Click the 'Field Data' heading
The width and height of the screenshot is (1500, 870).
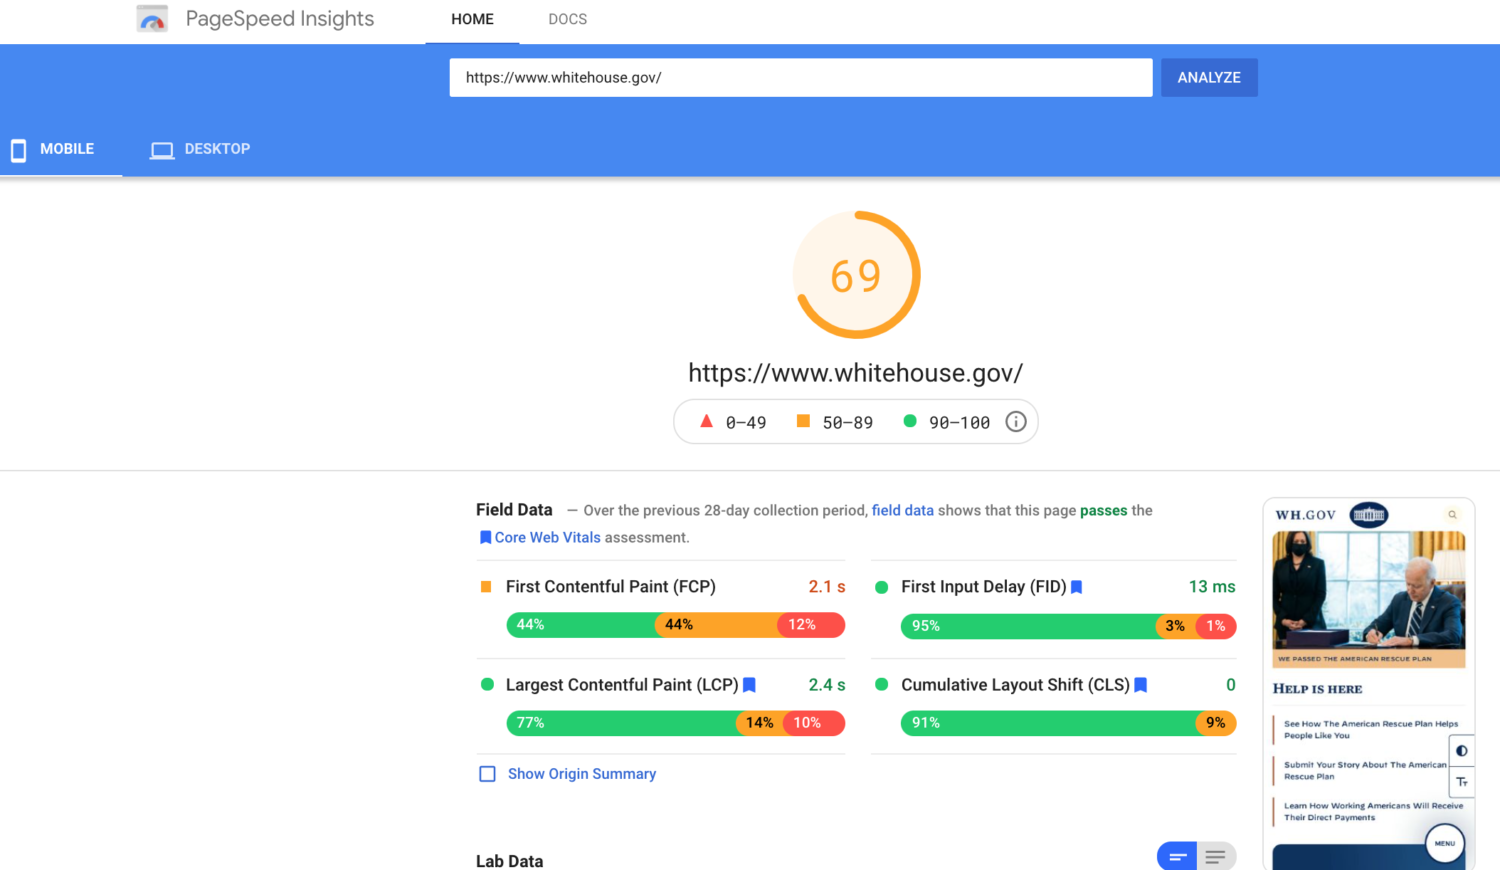[514, 510]
